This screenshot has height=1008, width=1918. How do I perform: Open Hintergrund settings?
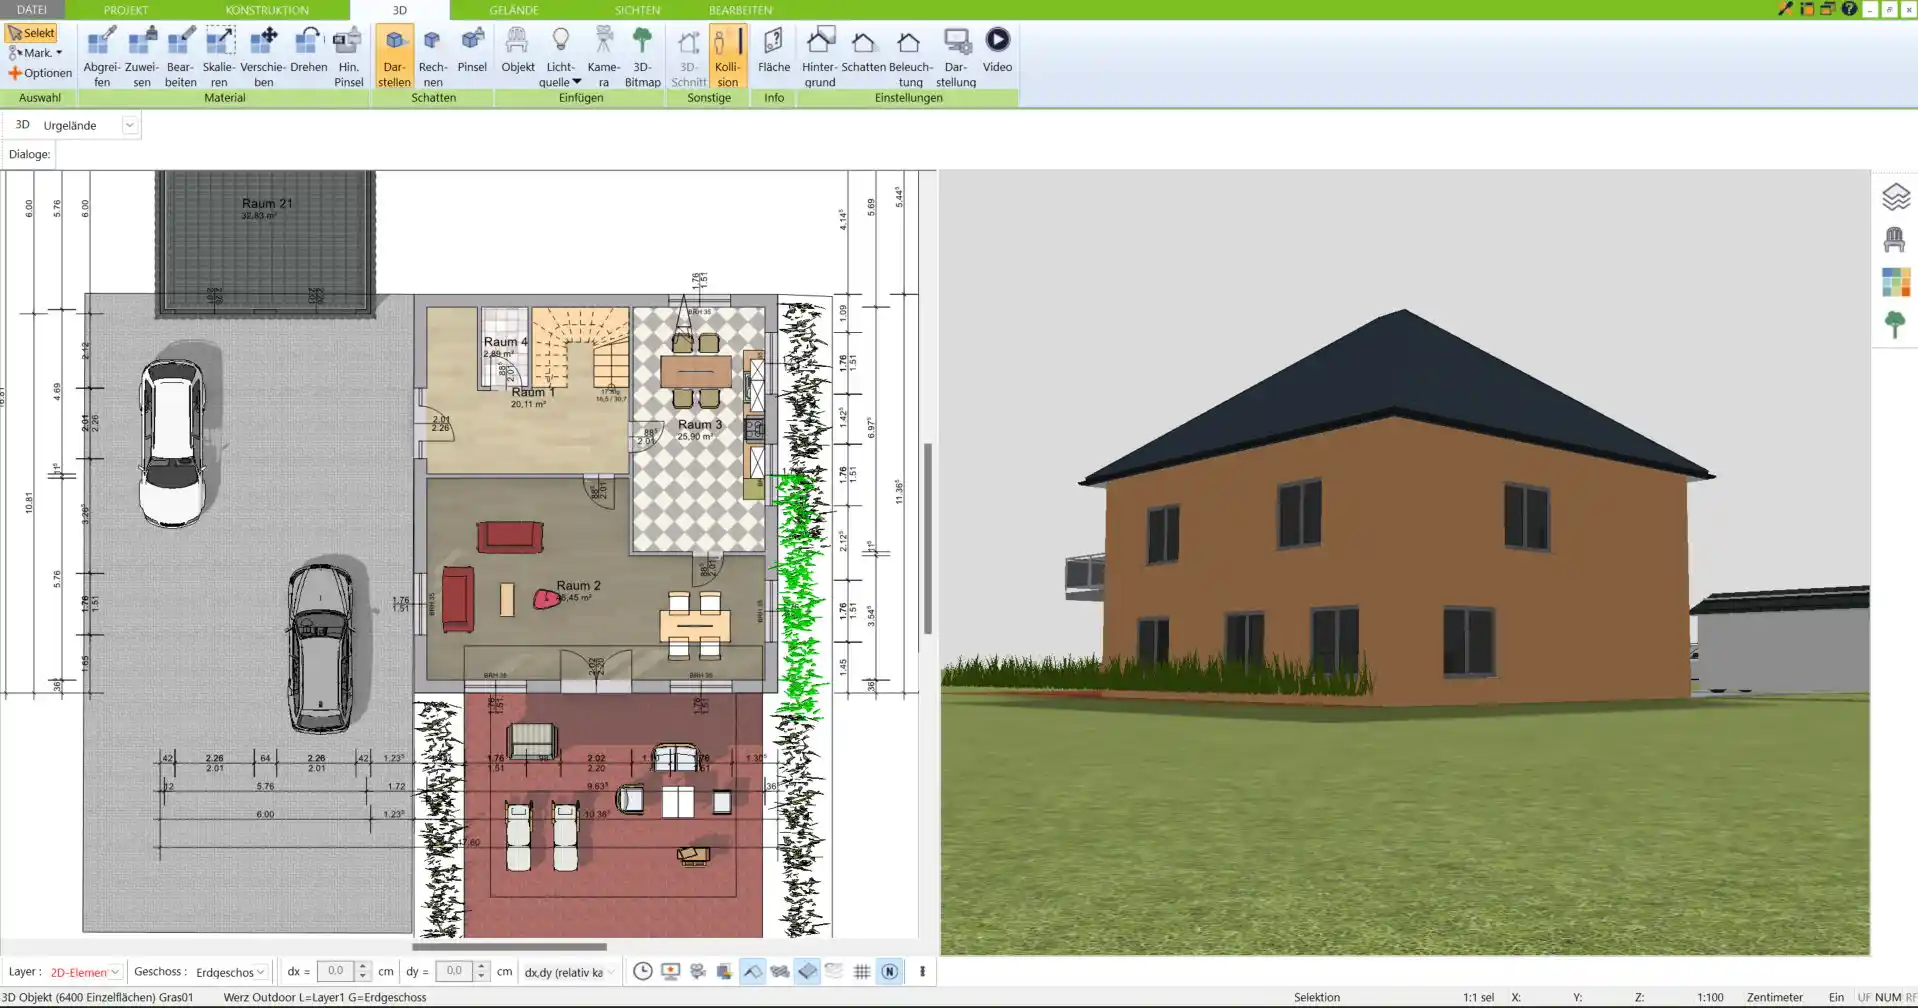tap(819, 57)
